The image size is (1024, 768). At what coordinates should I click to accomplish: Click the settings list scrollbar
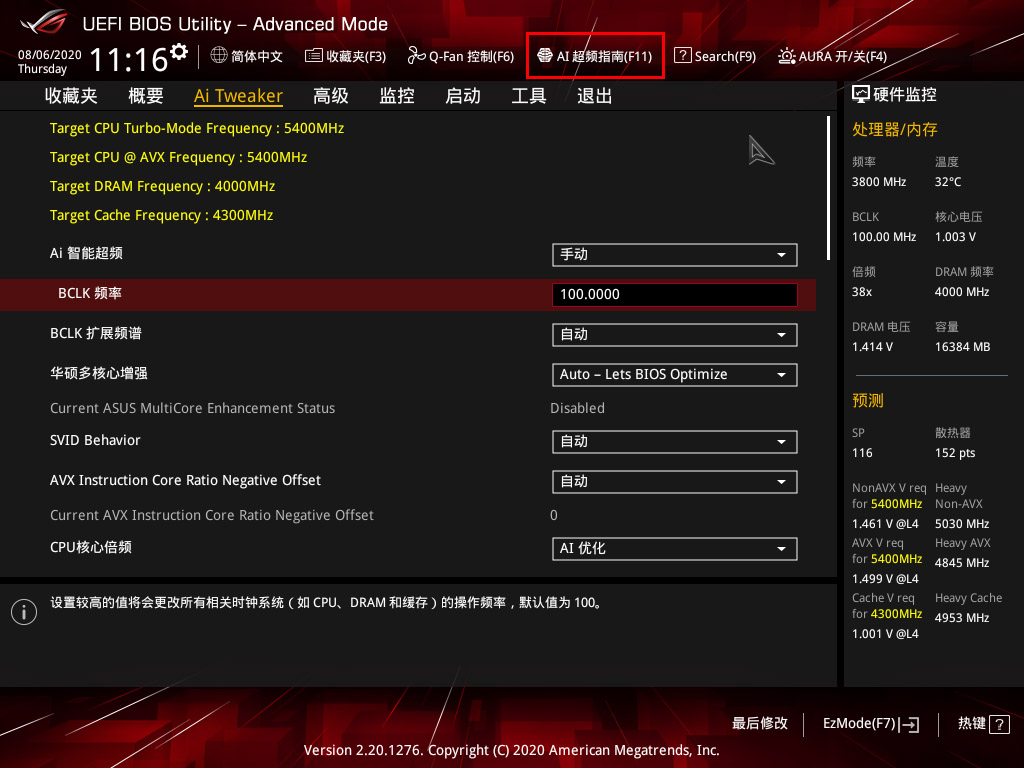tap(828, 188)
